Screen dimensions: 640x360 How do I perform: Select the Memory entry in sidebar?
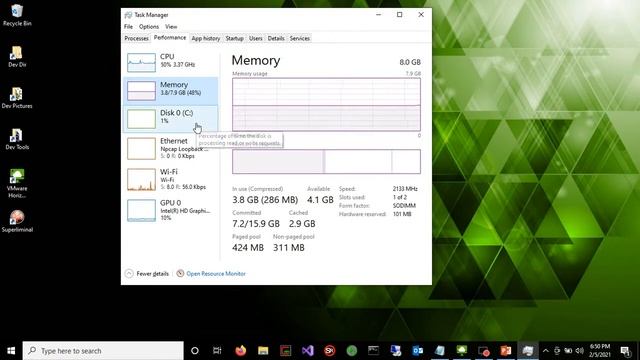click(x=170, y=91)
